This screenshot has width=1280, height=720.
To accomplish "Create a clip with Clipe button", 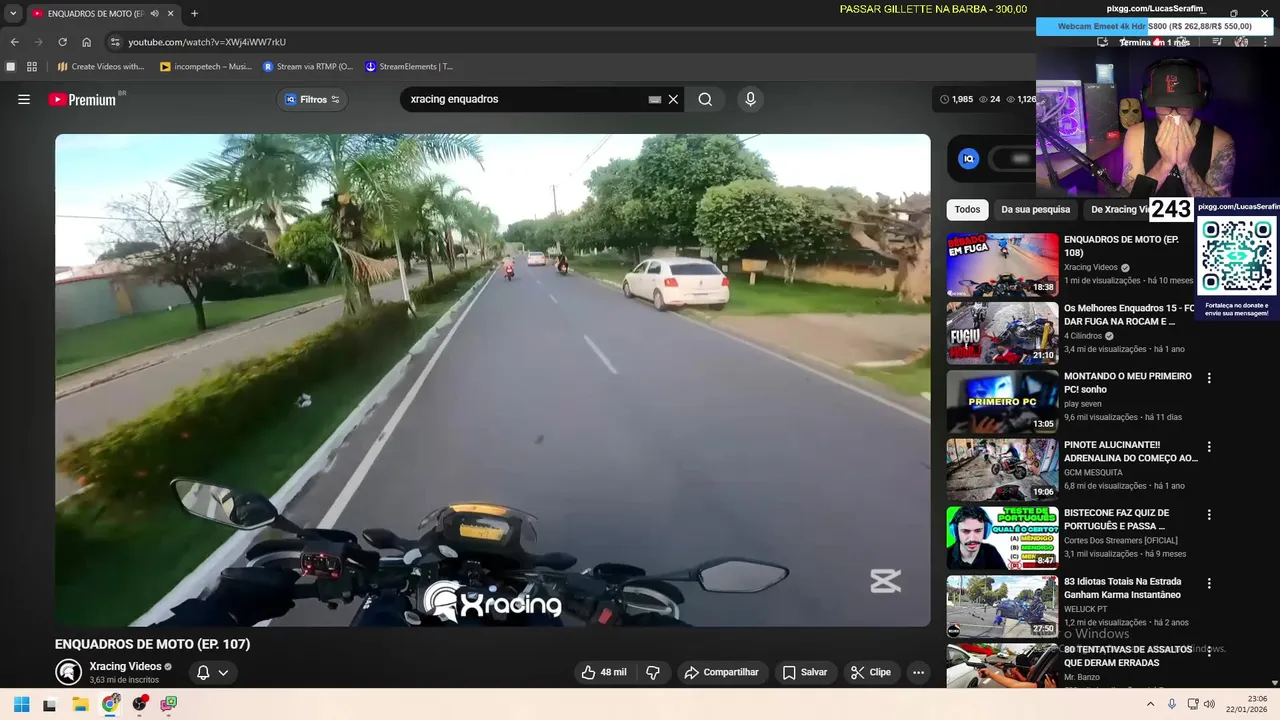I will tap(870, 672).
